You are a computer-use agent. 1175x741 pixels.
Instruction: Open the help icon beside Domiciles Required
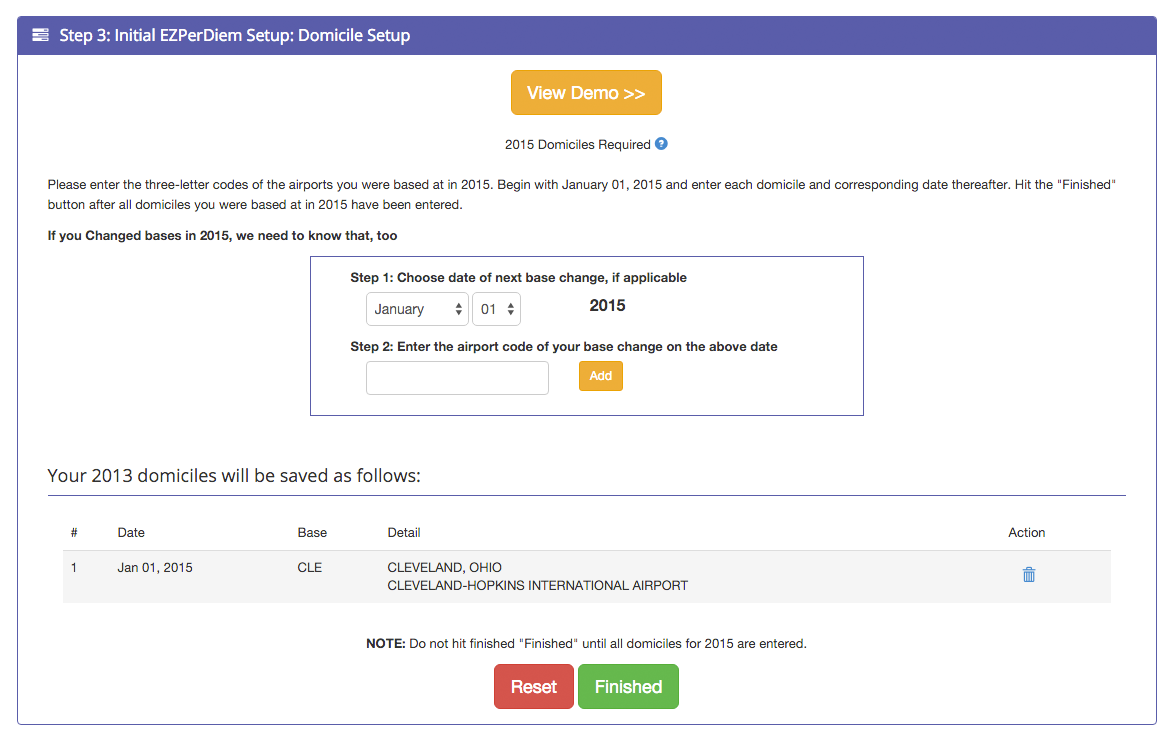pyautogui.click(x=661, y=144)
